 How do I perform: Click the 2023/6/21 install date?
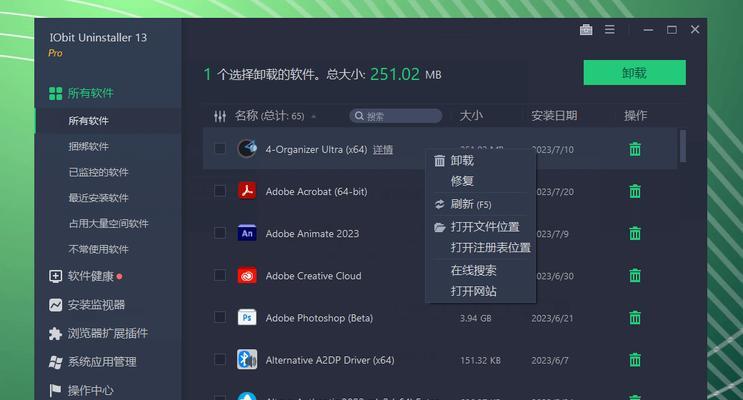[x=552, y=318]
